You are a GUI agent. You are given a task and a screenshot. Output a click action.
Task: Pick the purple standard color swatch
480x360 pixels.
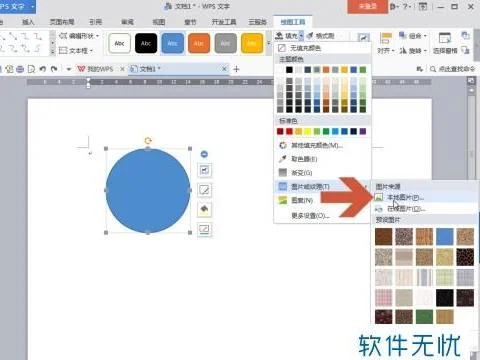coord(363,131)
